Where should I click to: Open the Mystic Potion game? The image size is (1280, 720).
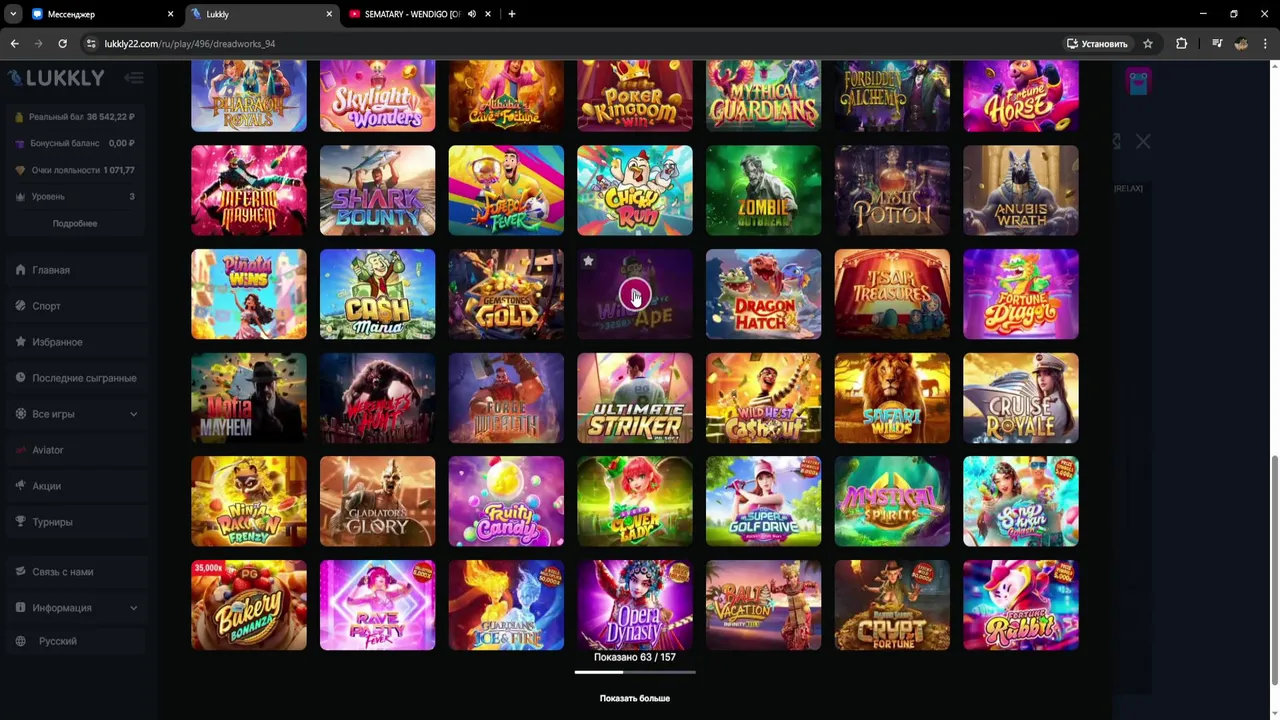[892, 190]
